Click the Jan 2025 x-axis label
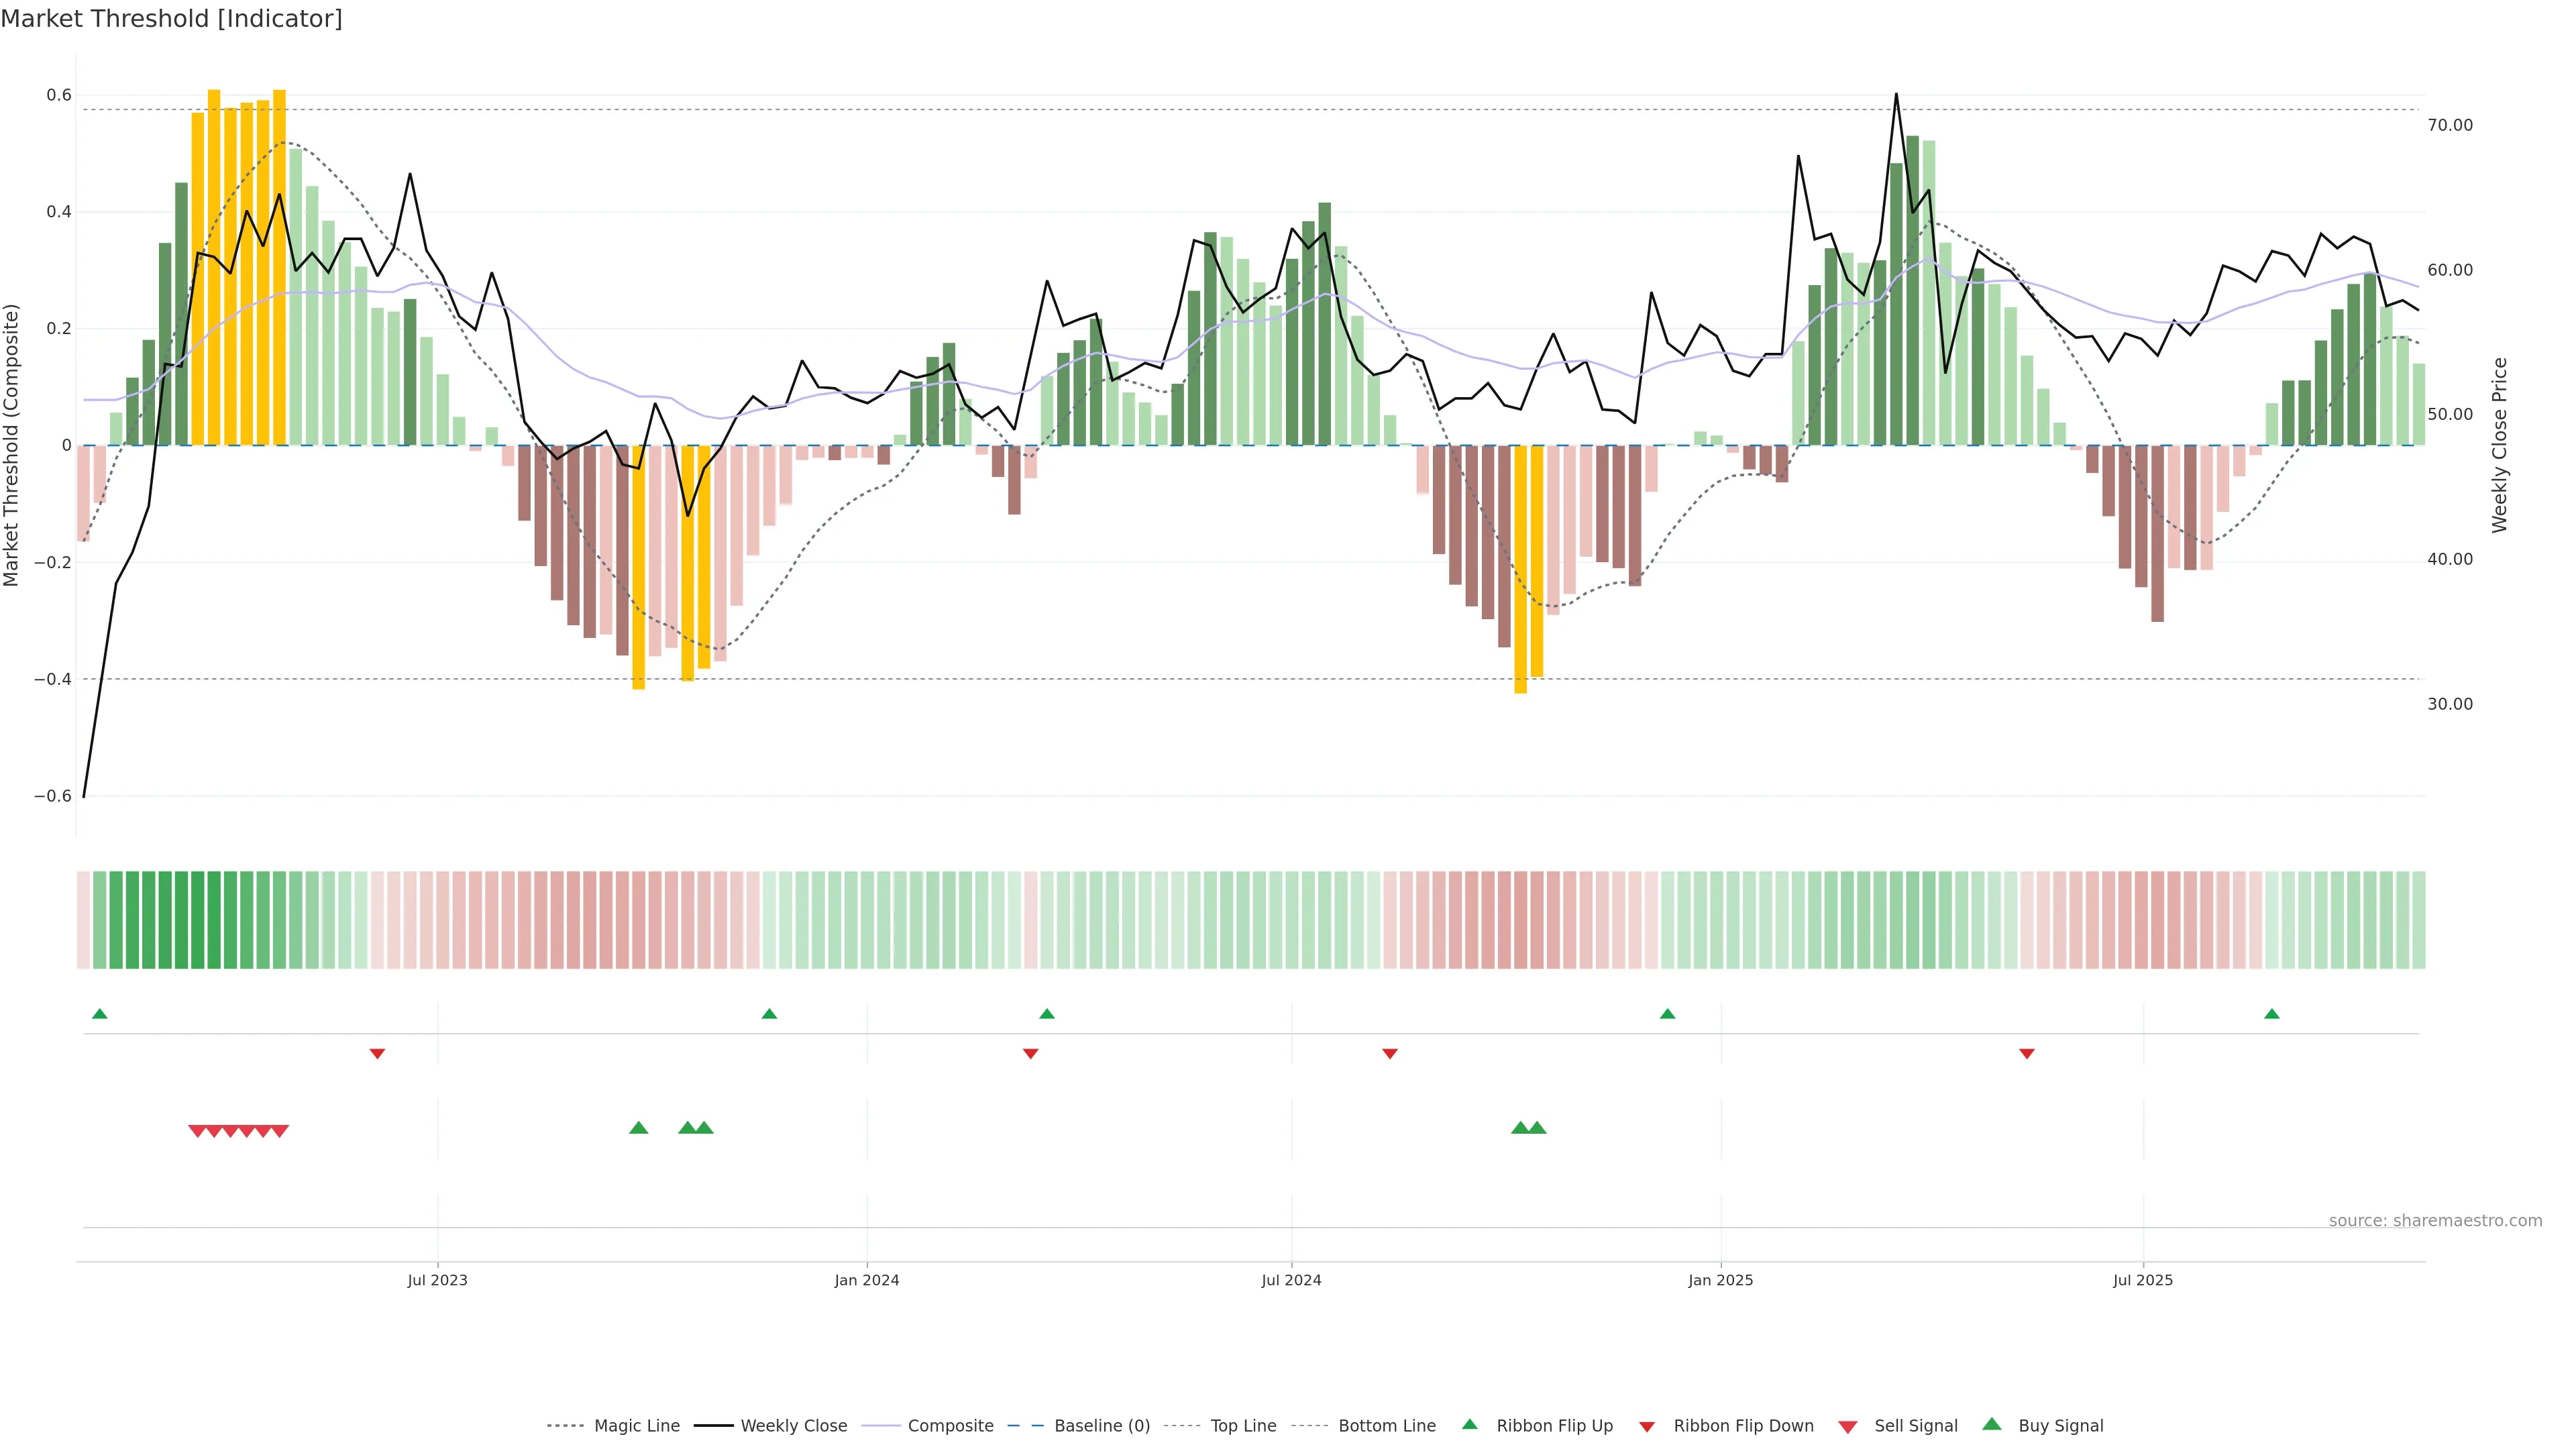The width and height of the screenshot is (2576, 1449). 1720,1280
